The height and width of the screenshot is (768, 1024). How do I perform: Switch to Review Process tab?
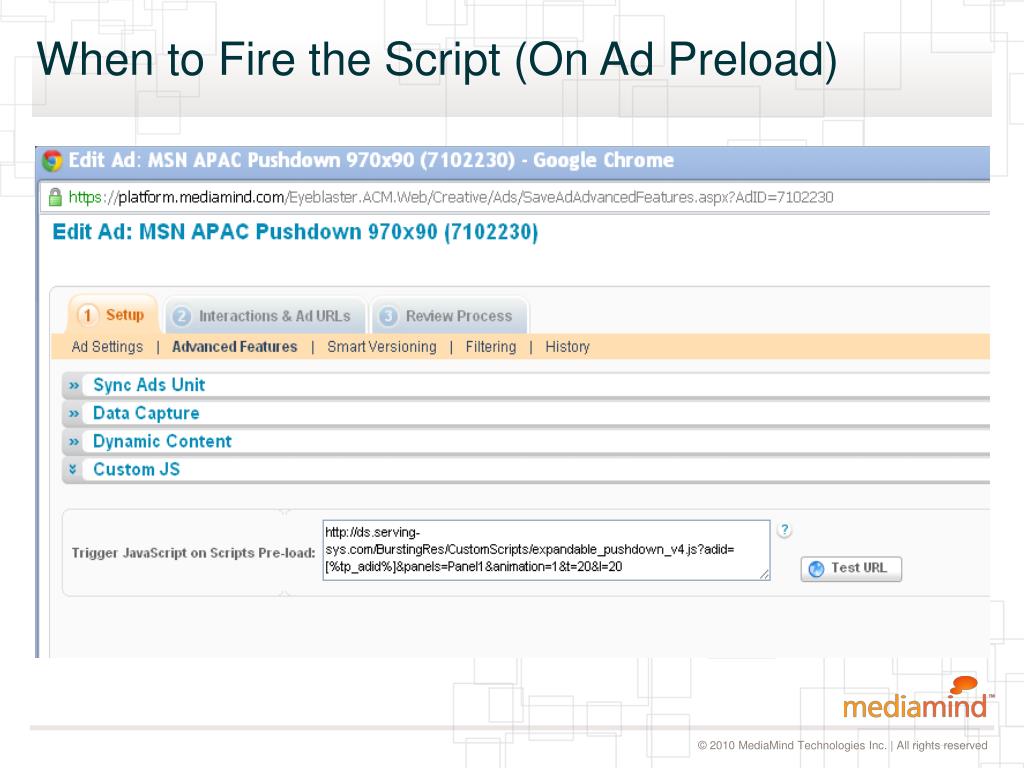coord(449,316)
